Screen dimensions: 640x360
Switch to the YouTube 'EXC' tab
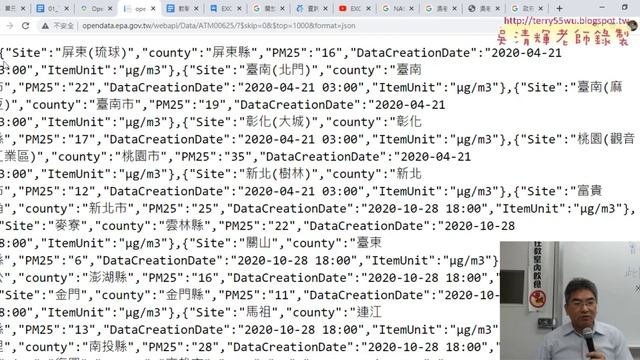(354, 8)
